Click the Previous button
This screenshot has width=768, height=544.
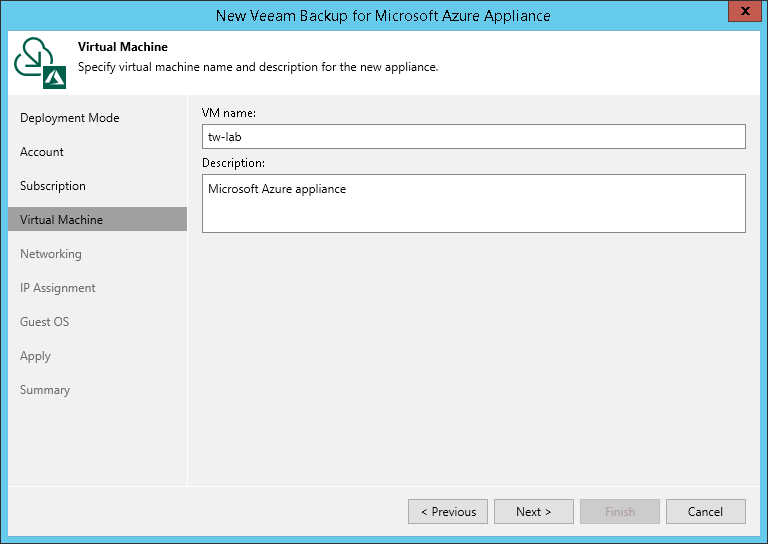pyautogui.click(x=448, y=512)
